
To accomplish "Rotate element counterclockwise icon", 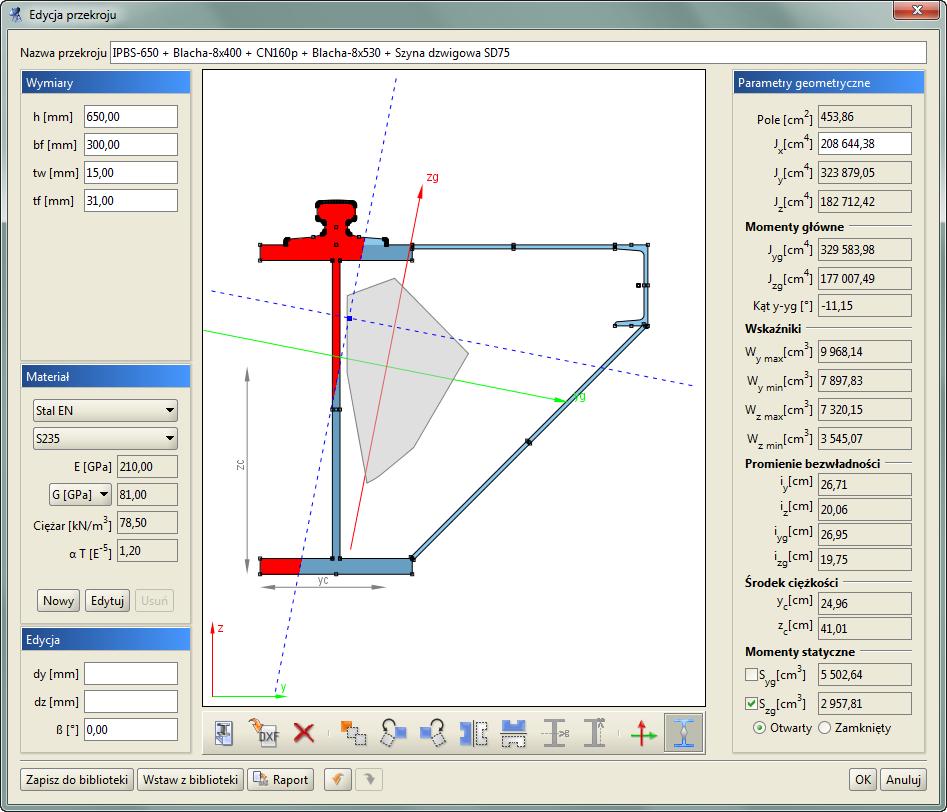I will coord(393,733).
